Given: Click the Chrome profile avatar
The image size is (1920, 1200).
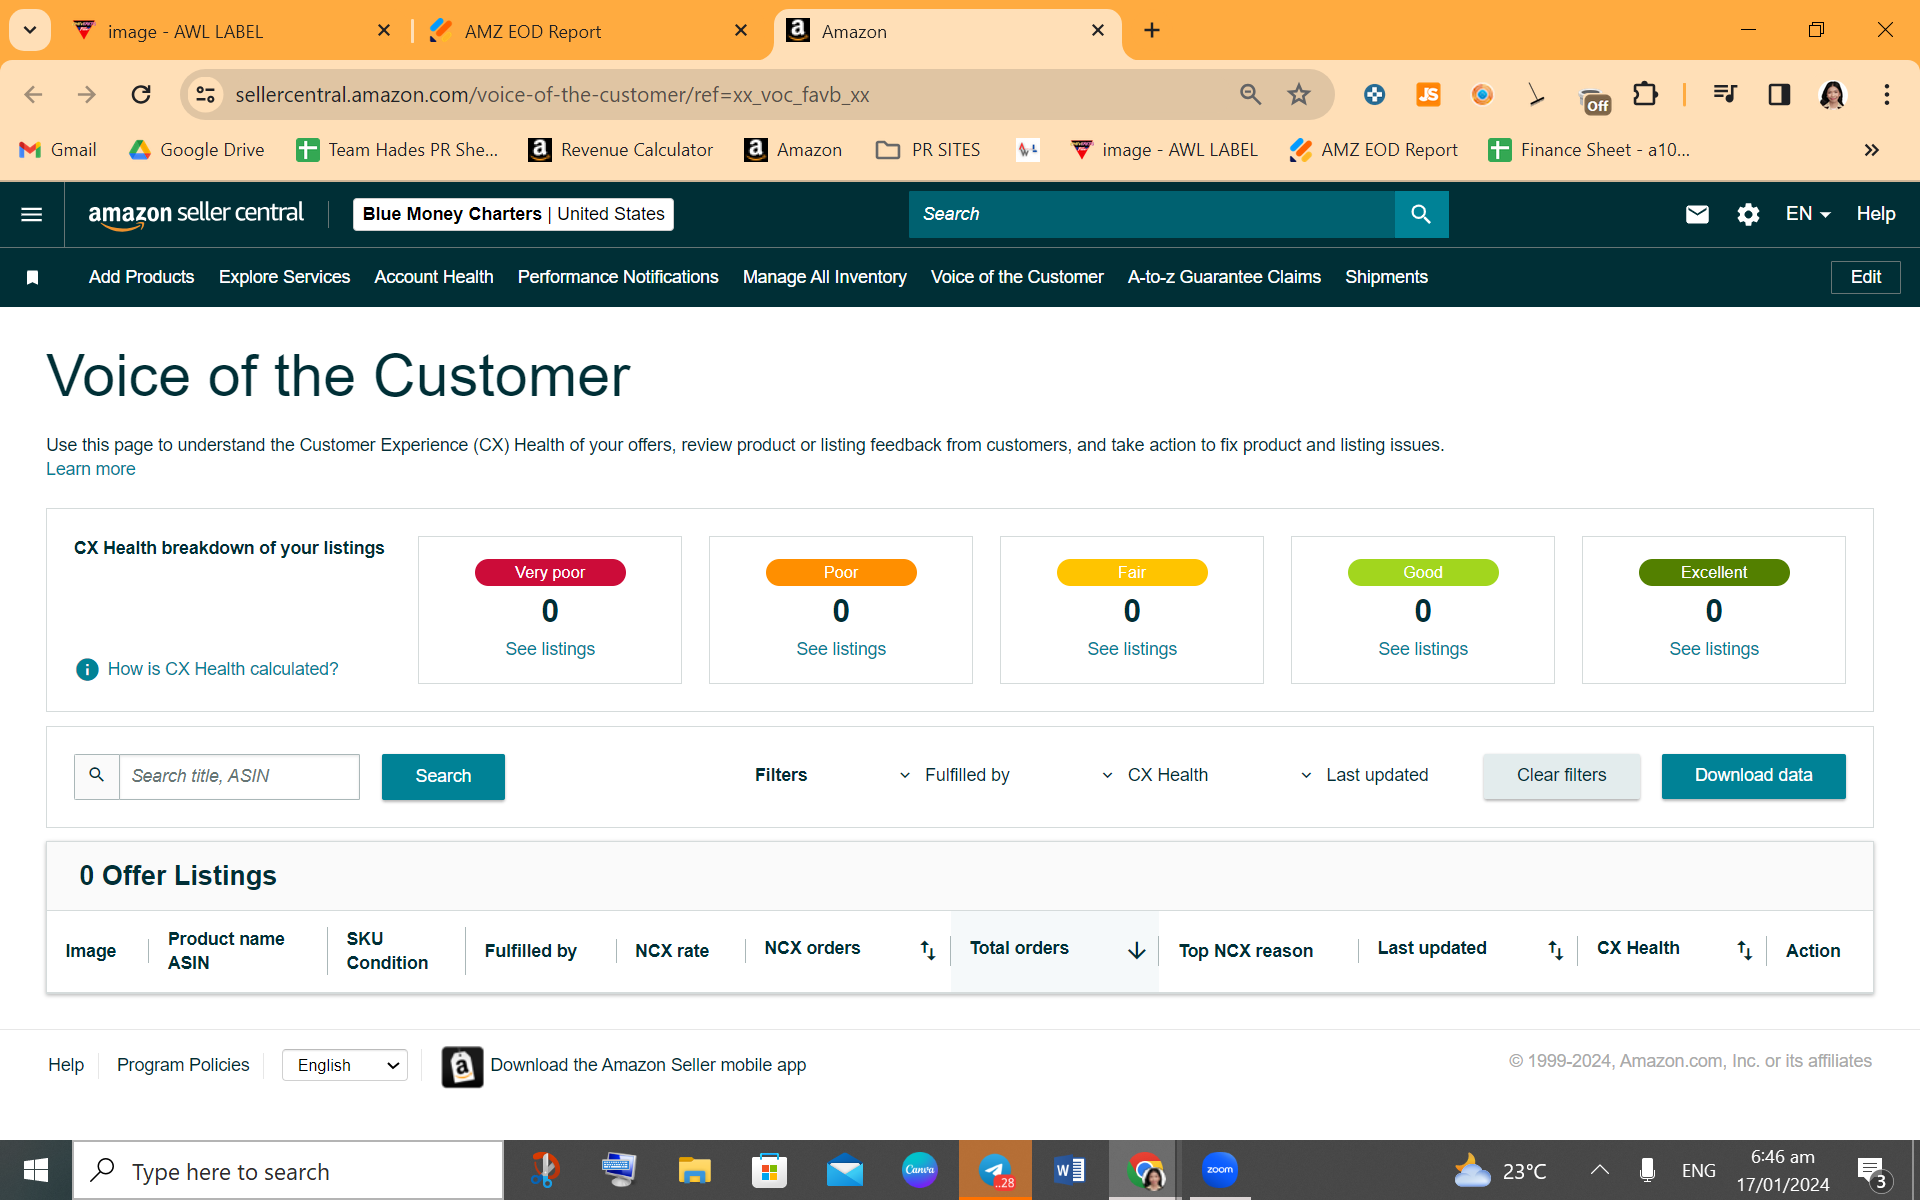Looking at the screenshot, I should [1832, 94].
